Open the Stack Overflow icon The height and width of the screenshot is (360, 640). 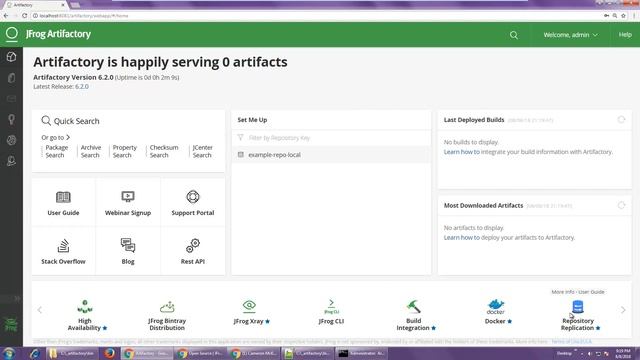(63, 246)
